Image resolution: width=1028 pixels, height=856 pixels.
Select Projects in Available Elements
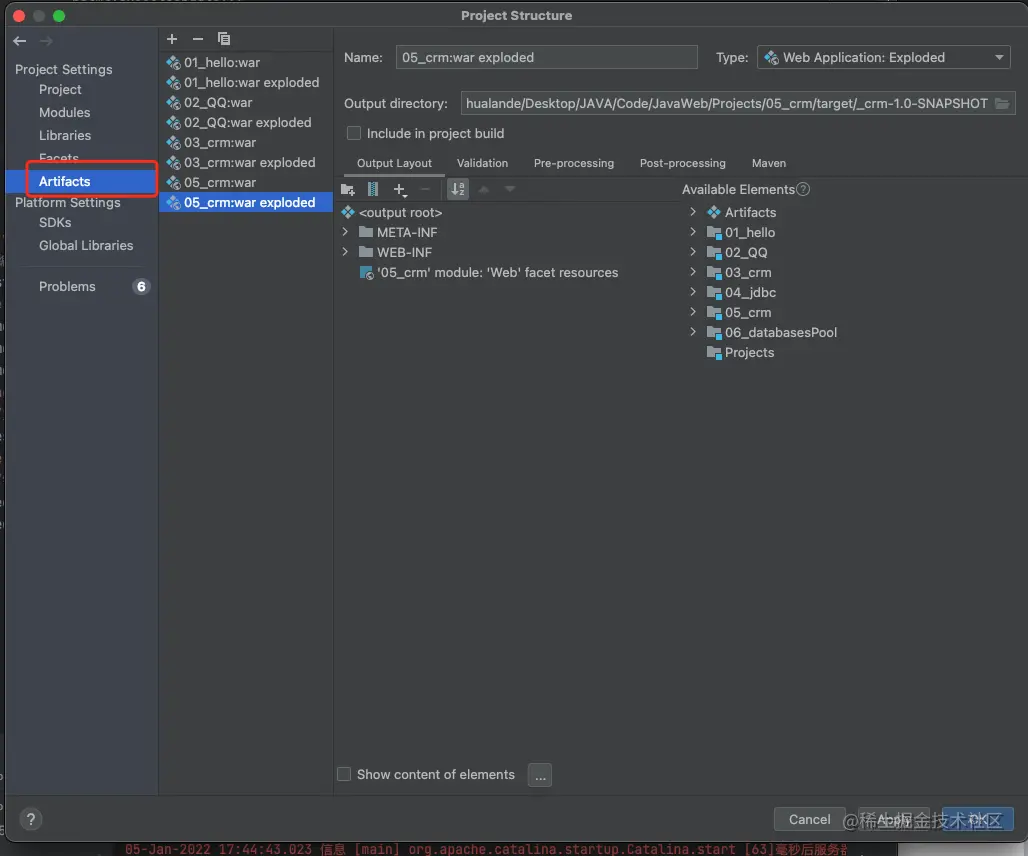[x=740, y=353]
